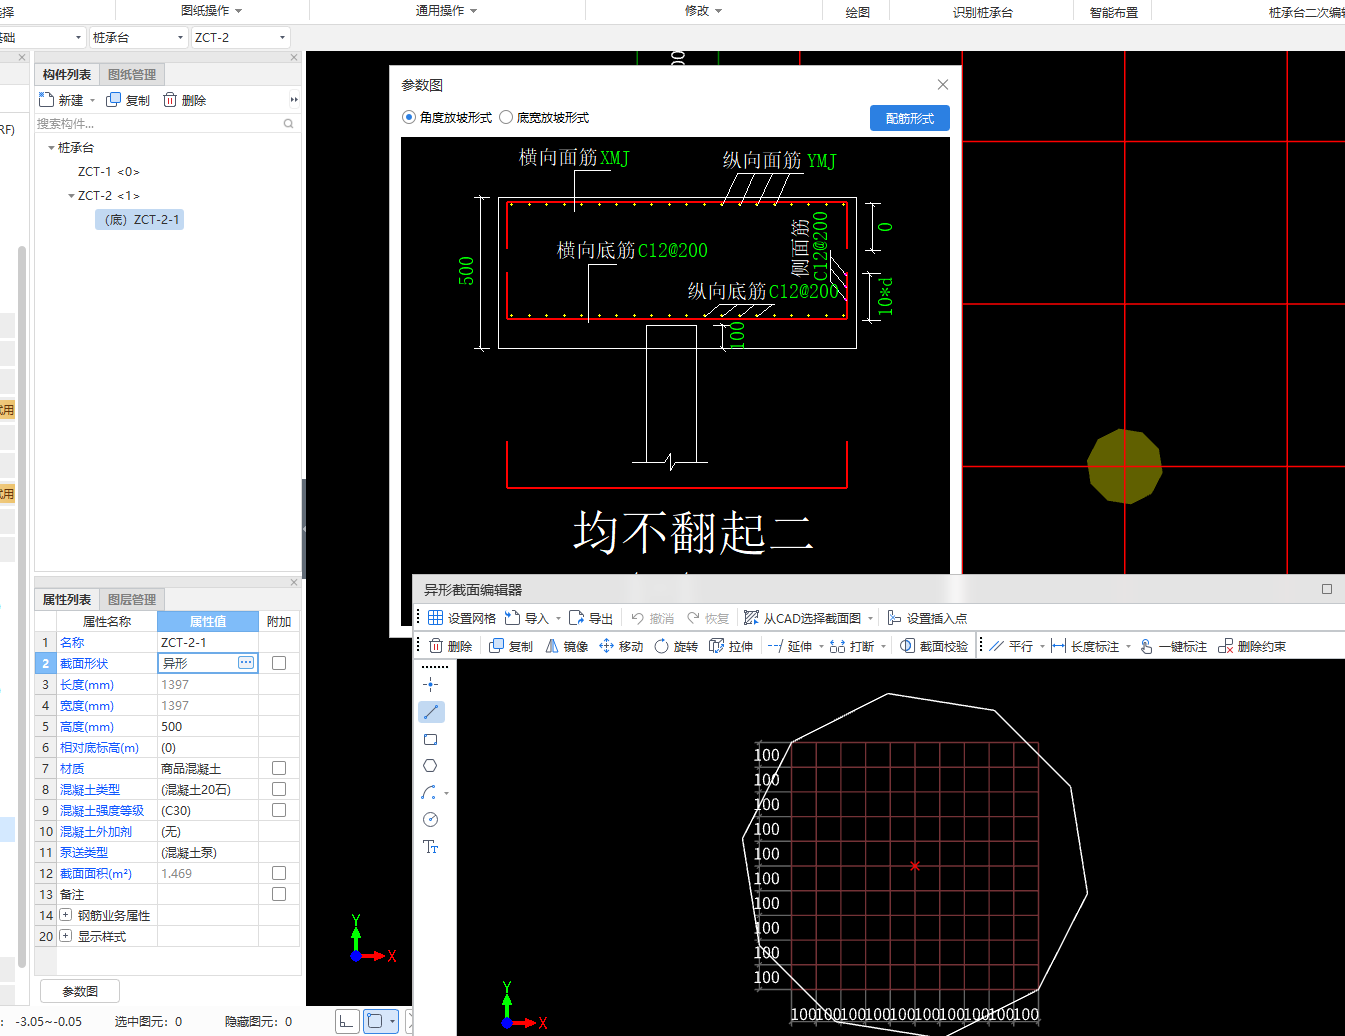Select the circle drawing tool
This screenshot has height=1036, width=1345.
coord(431,820)
